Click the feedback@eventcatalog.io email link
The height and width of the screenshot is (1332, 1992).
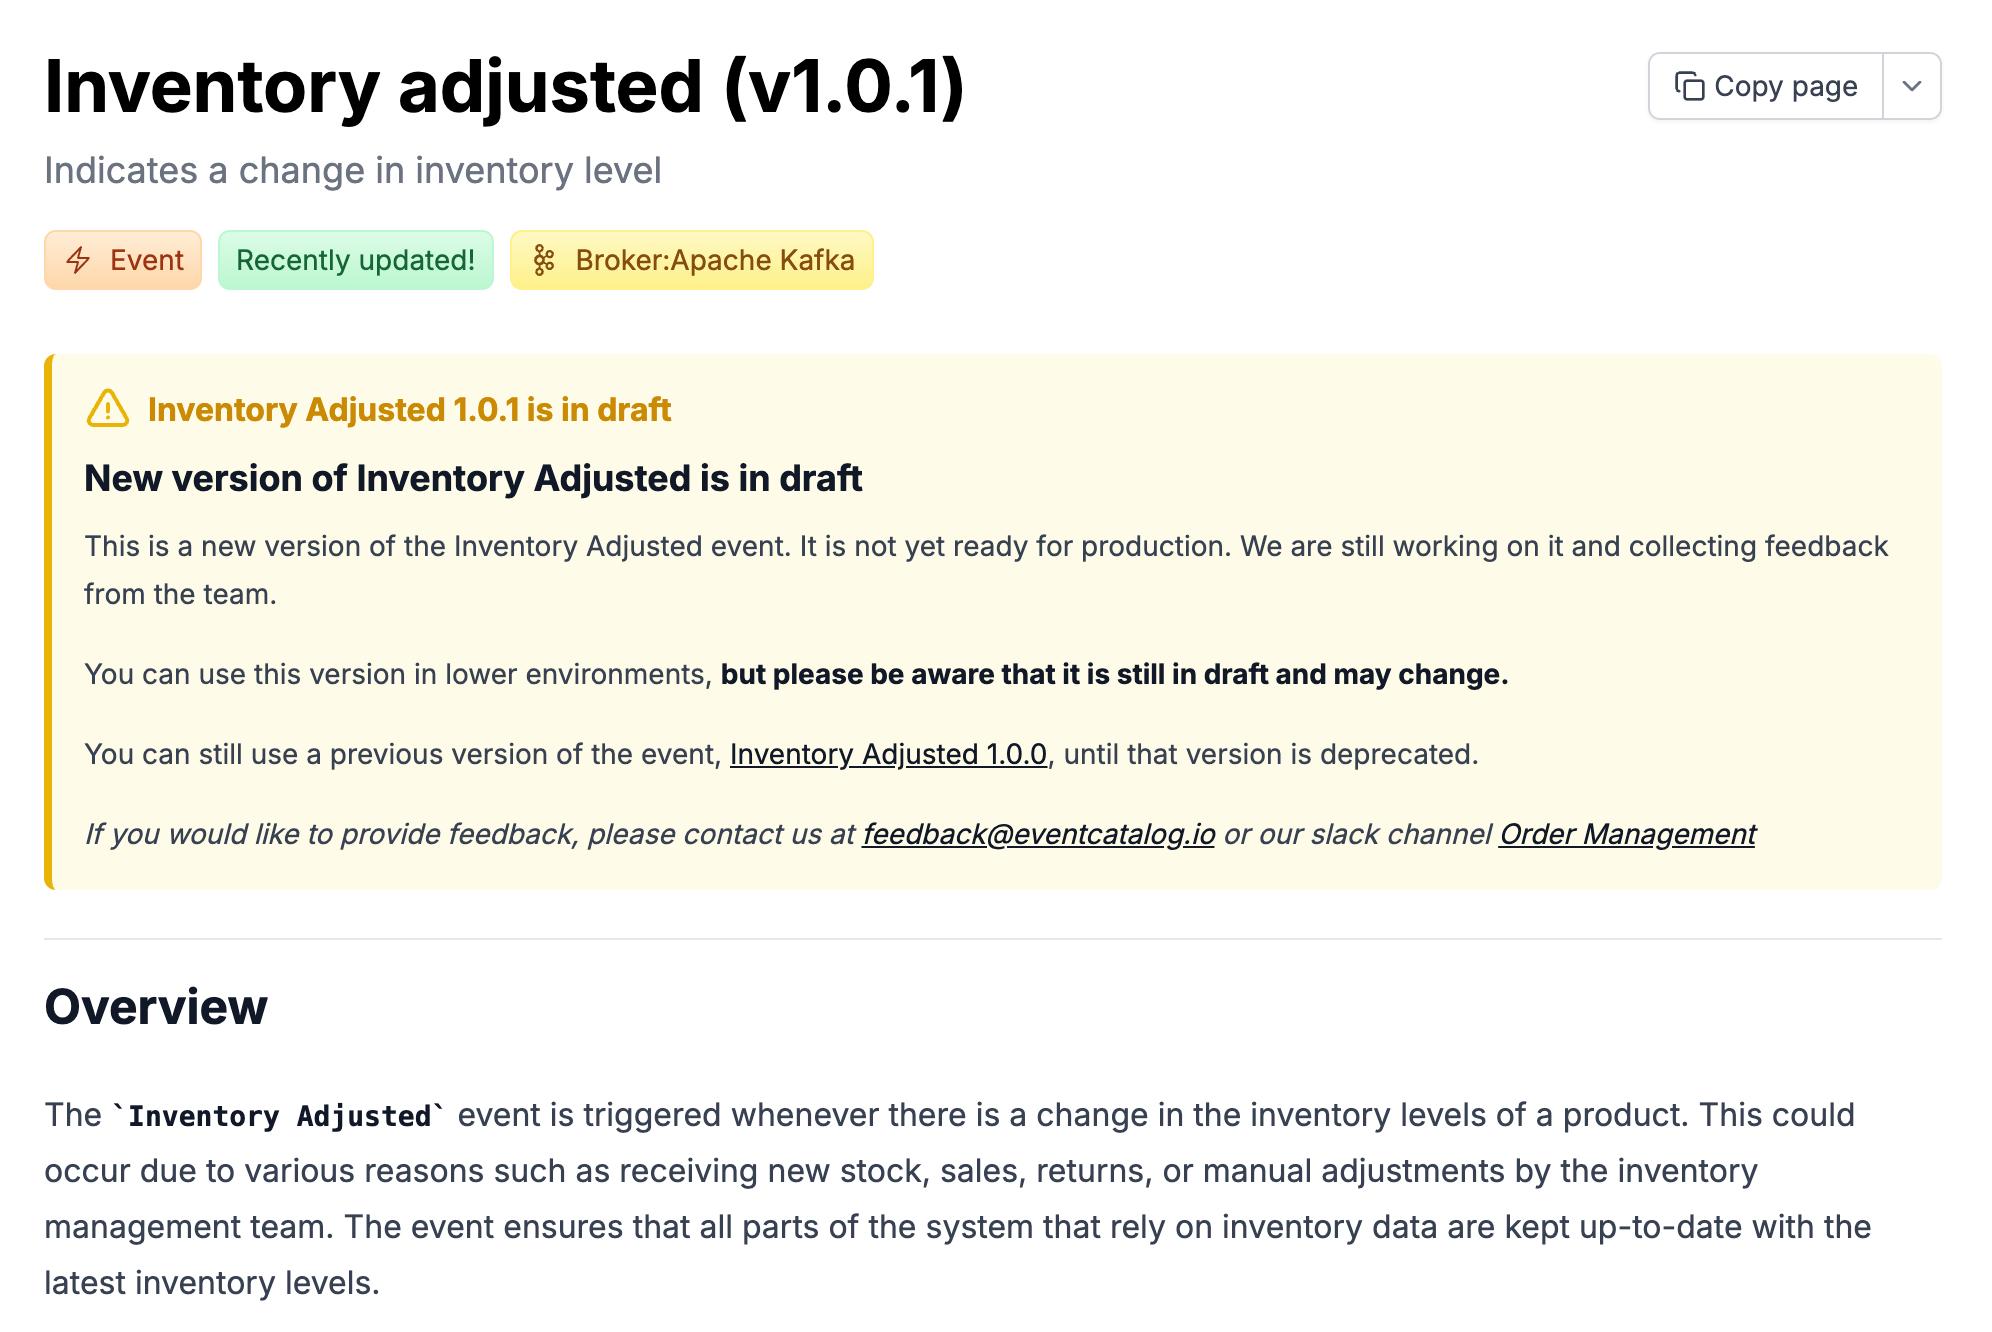click(x=1038, y=834)
